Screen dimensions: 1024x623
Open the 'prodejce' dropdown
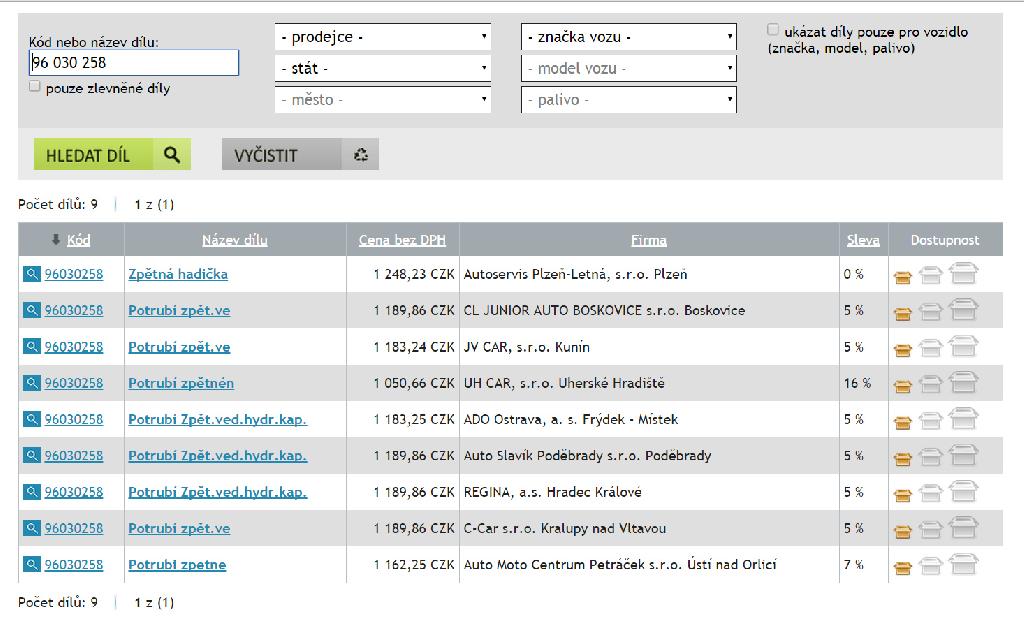point(383,37)
